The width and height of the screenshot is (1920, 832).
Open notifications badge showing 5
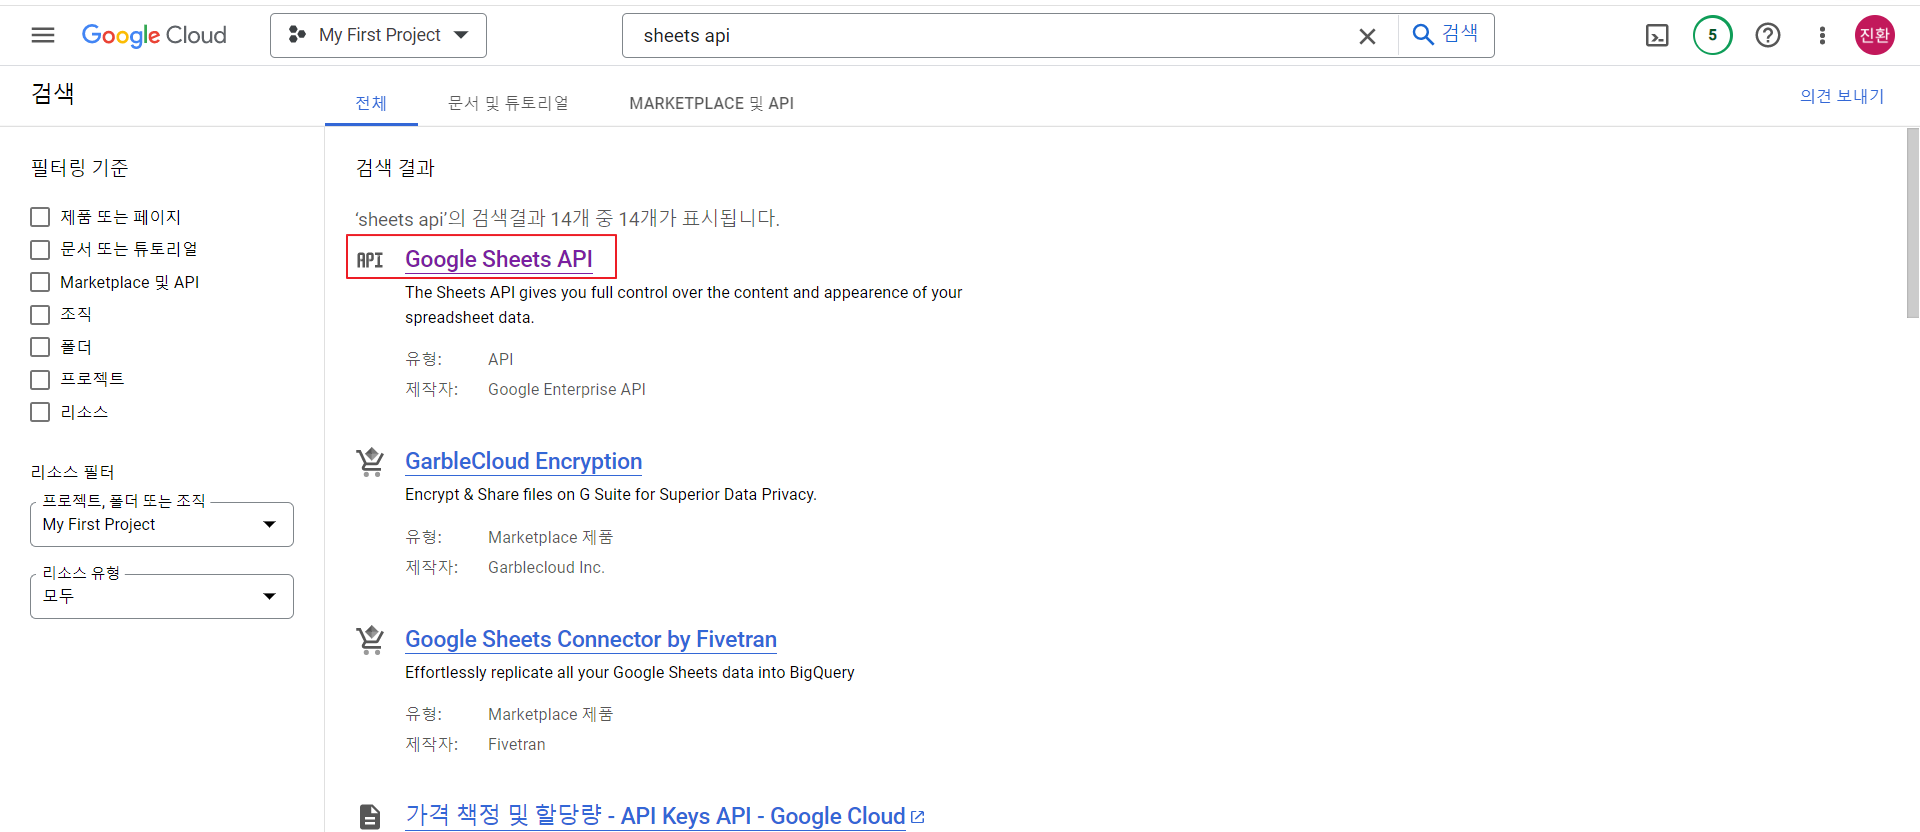1712,35
